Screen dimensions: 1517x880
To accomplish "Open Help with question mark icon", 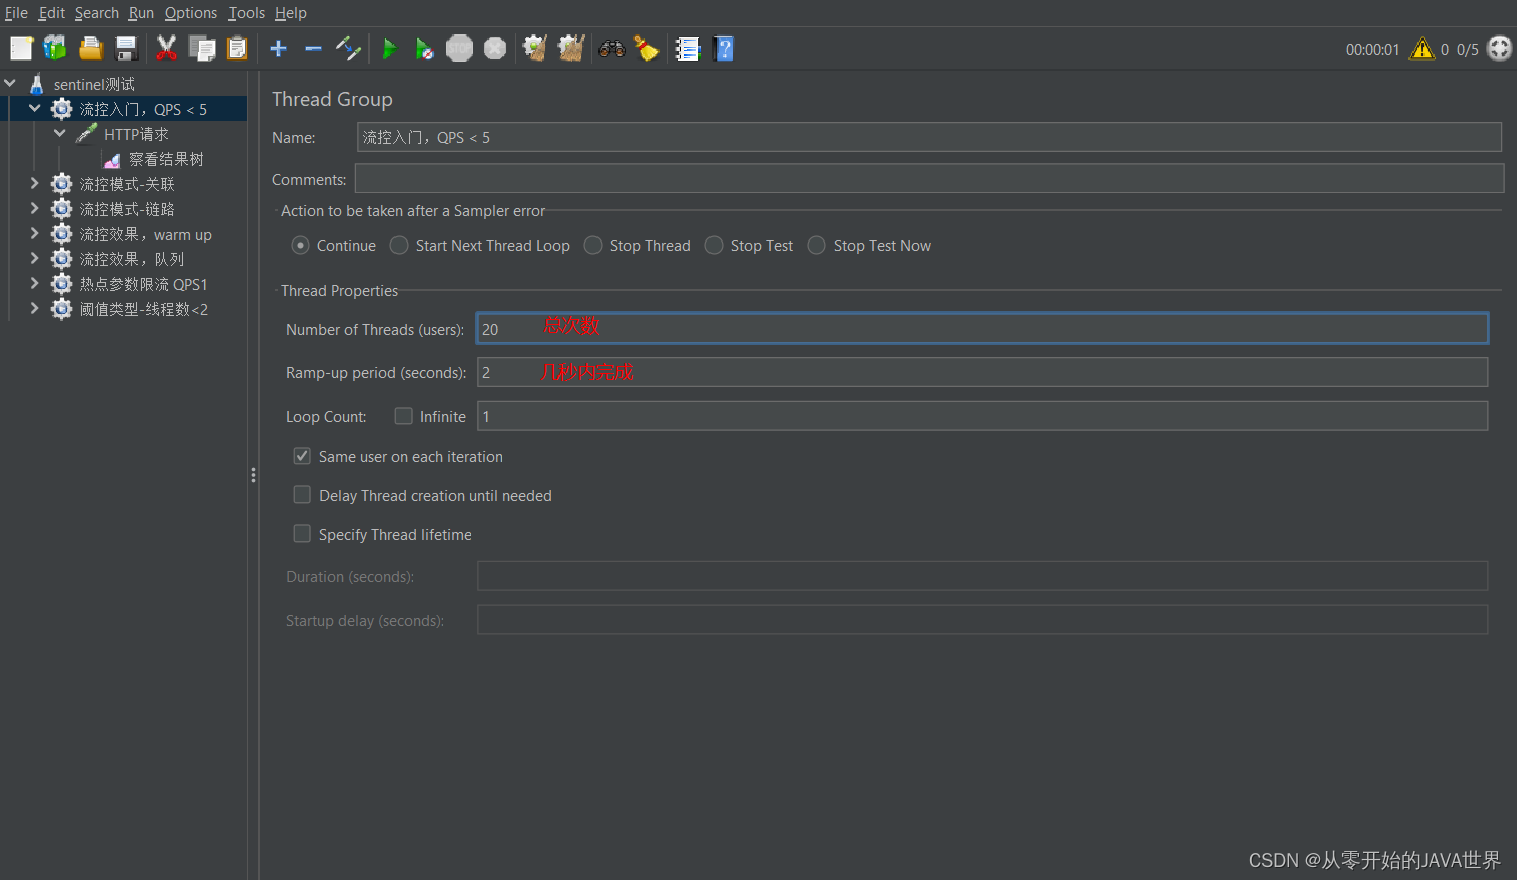I will click(724, 48).
